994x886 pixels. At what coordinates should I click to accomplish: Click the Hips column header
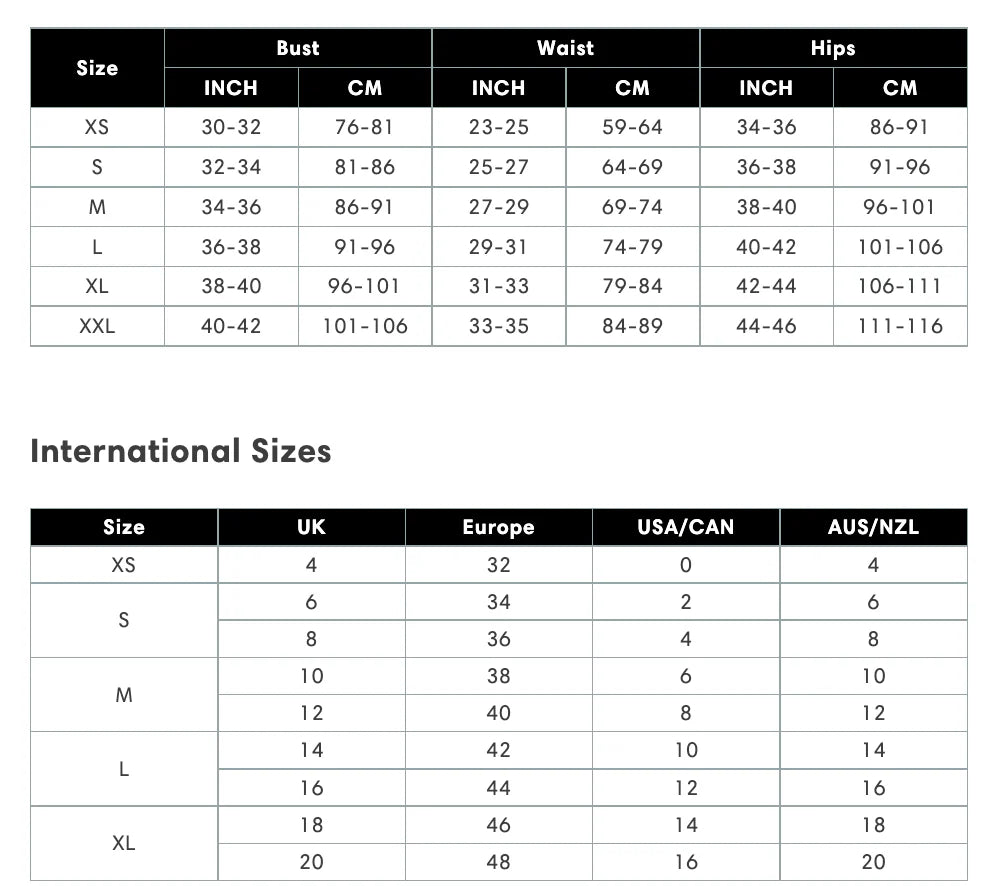tap(833, 48)
